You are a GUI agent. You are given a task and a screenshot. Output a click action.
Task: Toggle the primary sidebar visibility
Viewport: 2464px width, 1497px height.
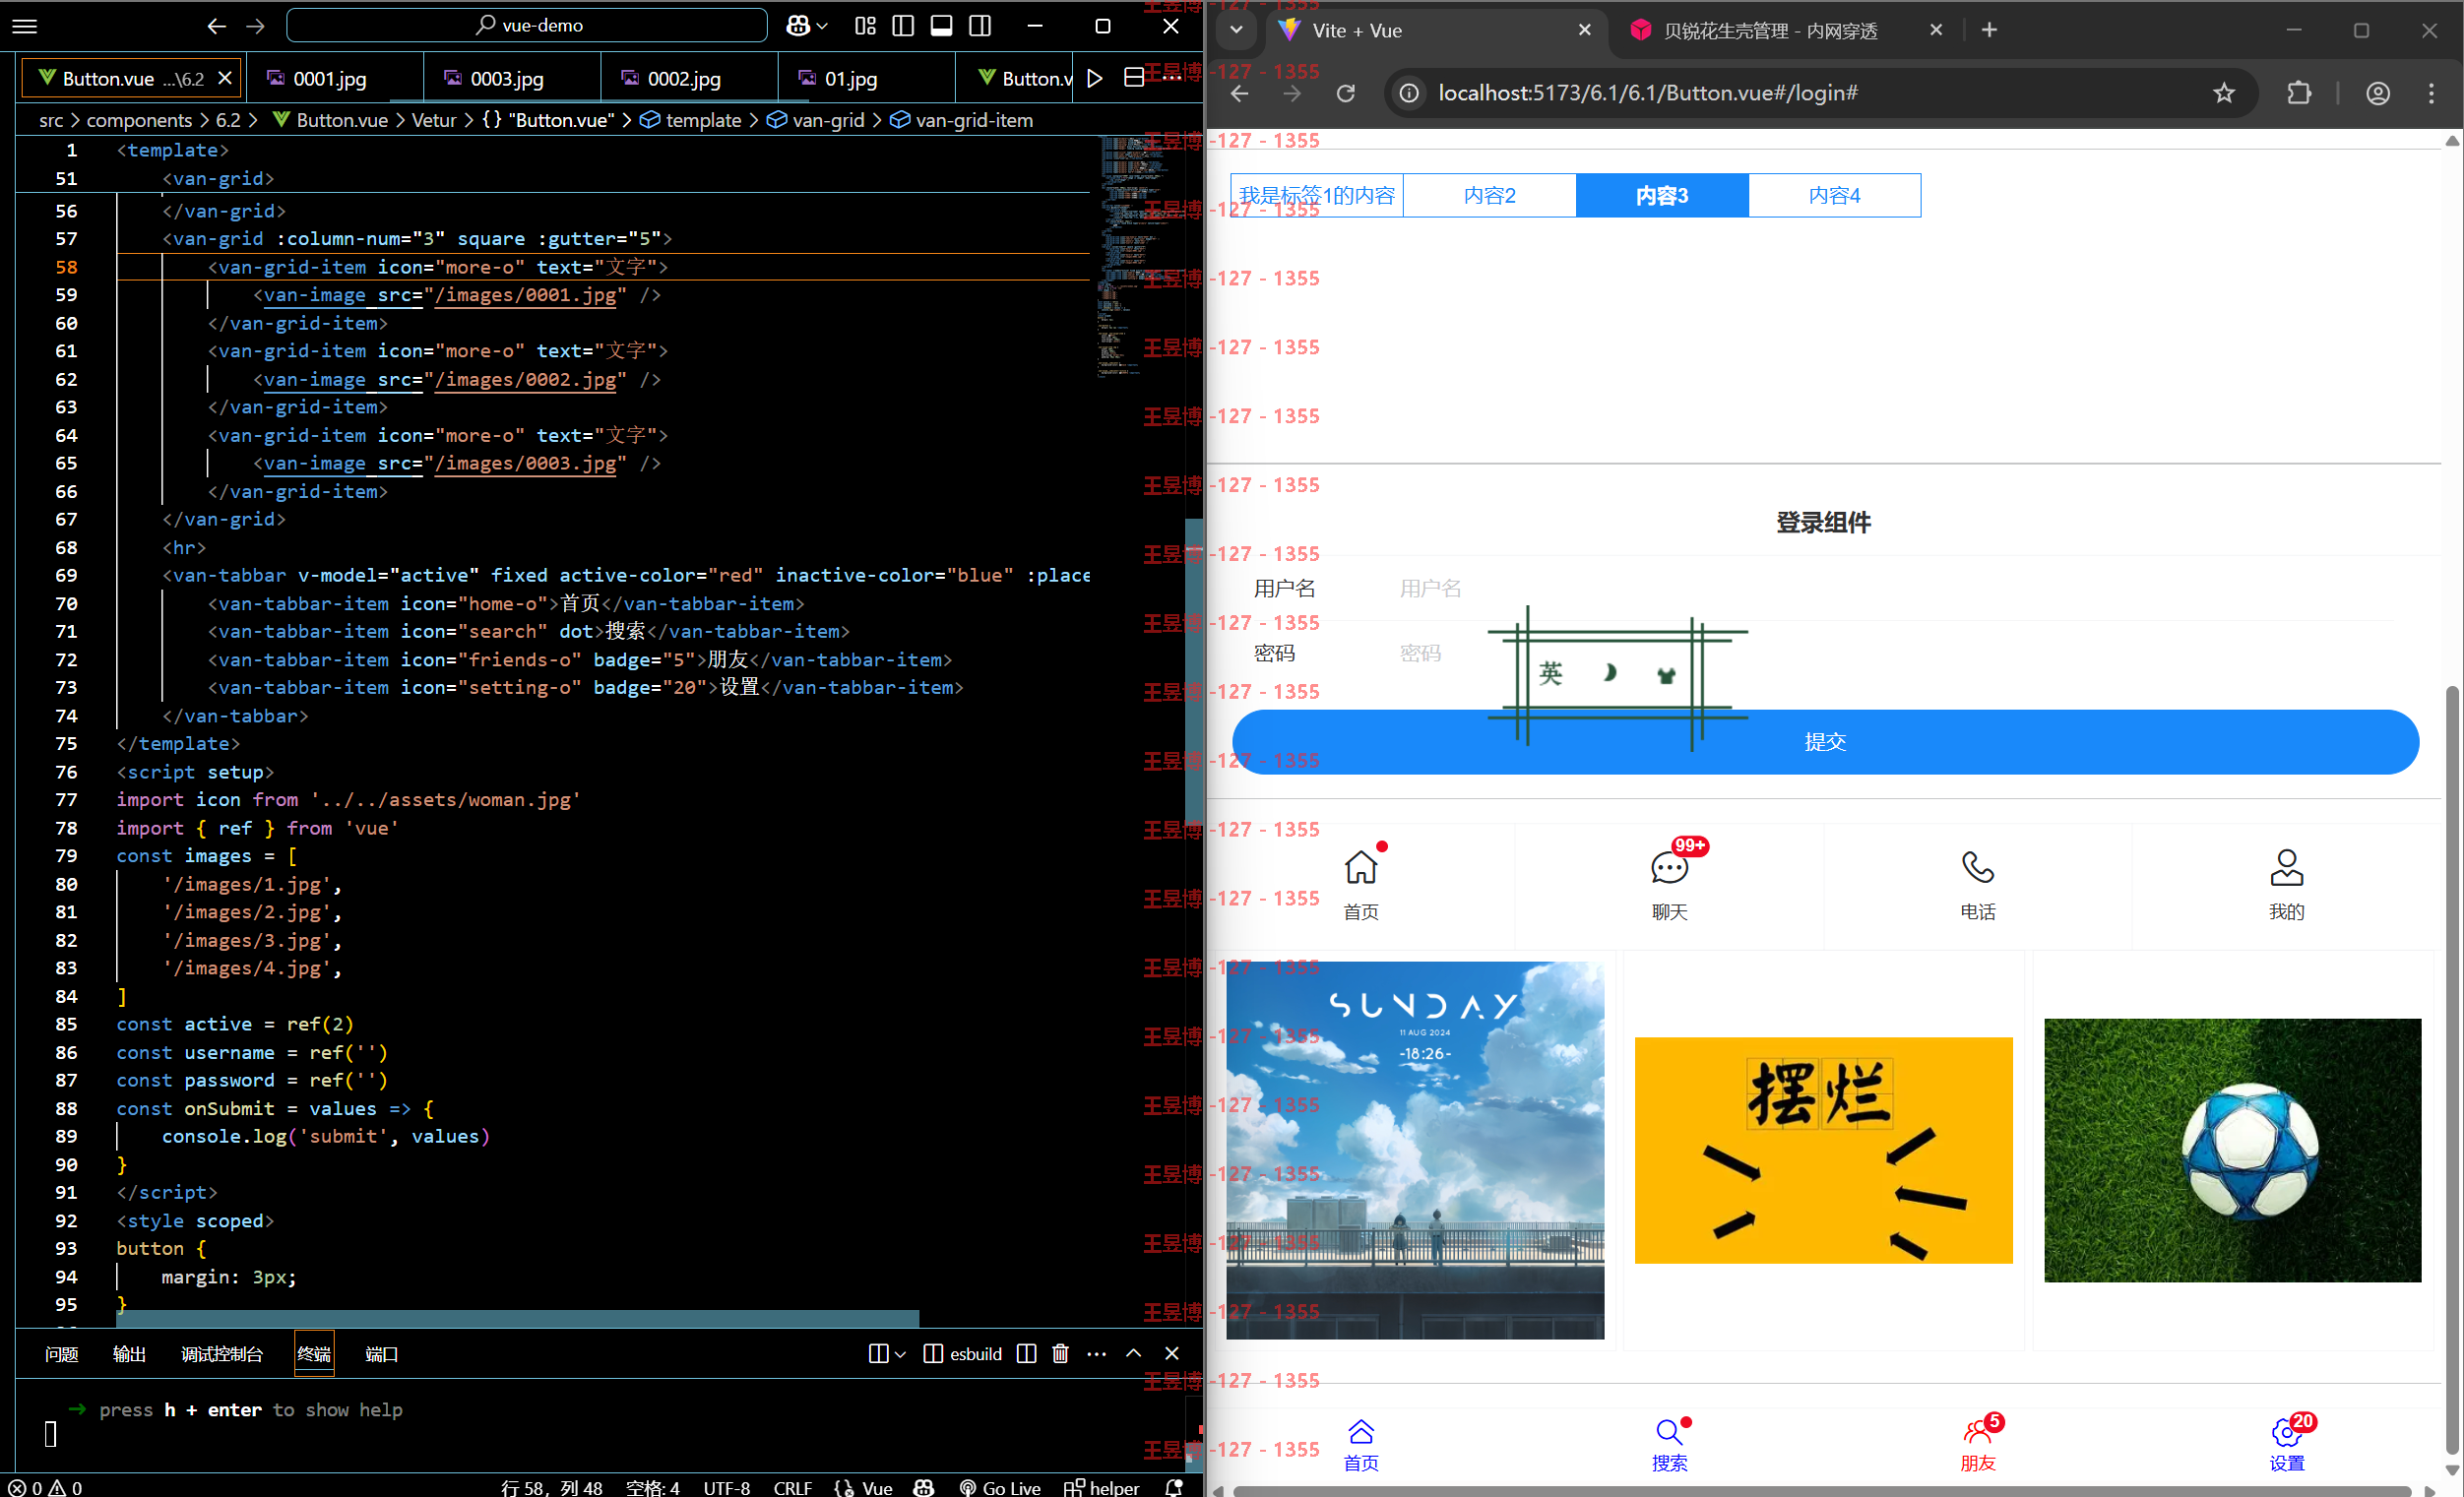pos(903,26)
